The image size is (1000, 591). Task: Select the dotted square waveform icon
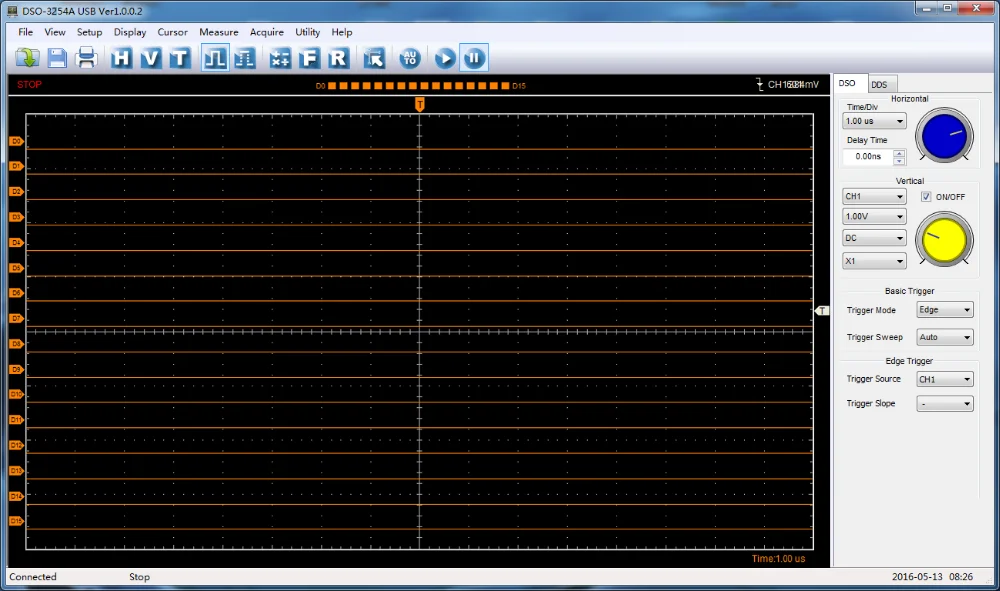coord(244,58)
